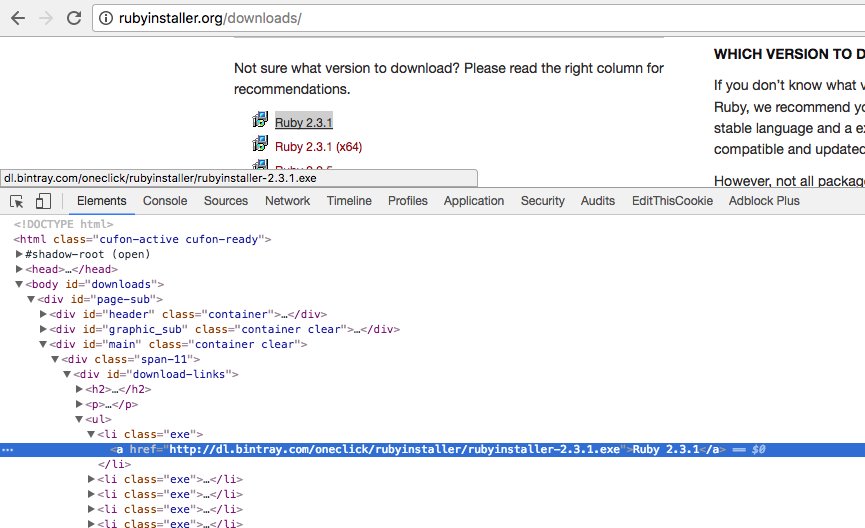The image size is (865, 528).
Task: Select the html class="cufon-active cufon-ready" line
Action: point(142,239)
